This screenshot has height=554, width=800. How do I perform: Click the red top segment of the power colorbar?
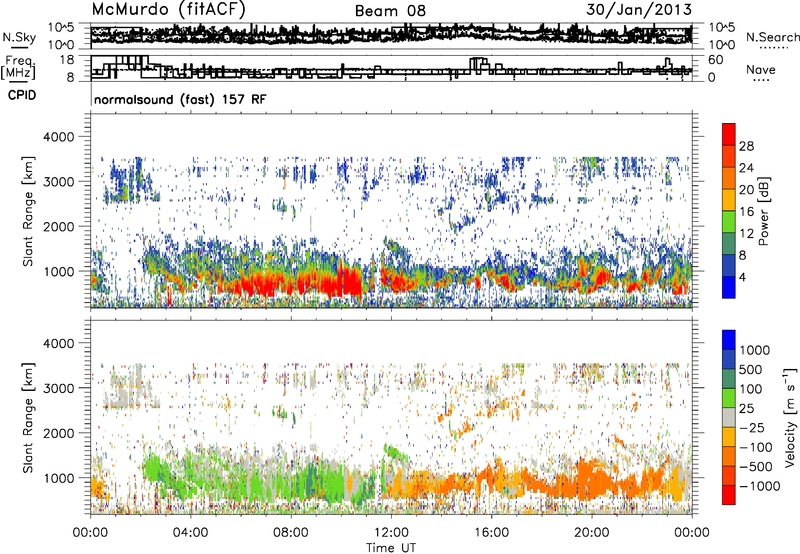tap(729, 134)
